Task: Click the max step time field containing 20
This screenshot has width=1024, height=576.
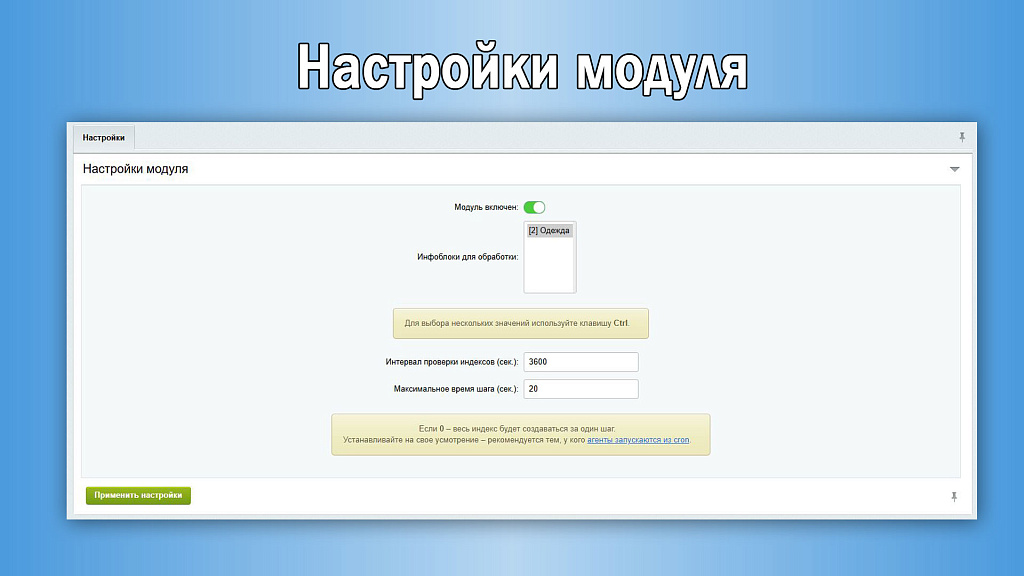Action: point(580,389)
